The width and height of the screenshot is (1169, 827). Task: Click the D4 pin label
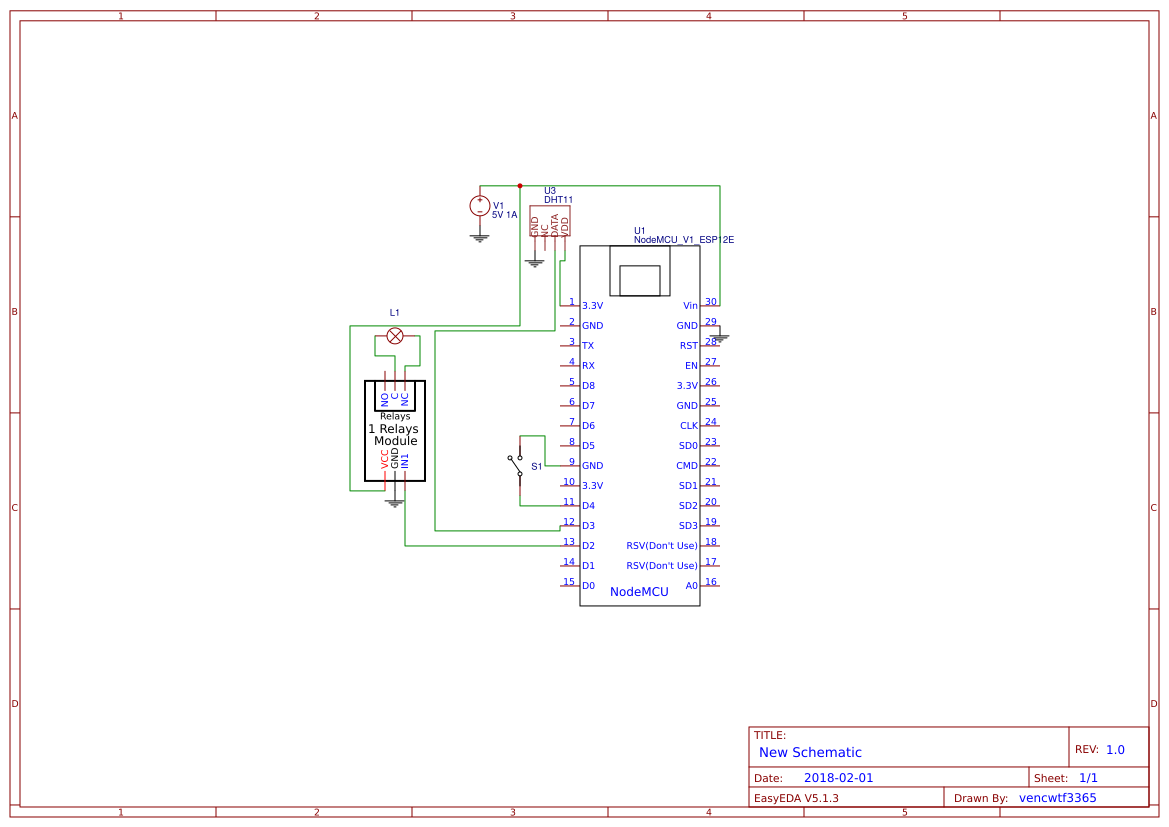(x=588, y=506)
